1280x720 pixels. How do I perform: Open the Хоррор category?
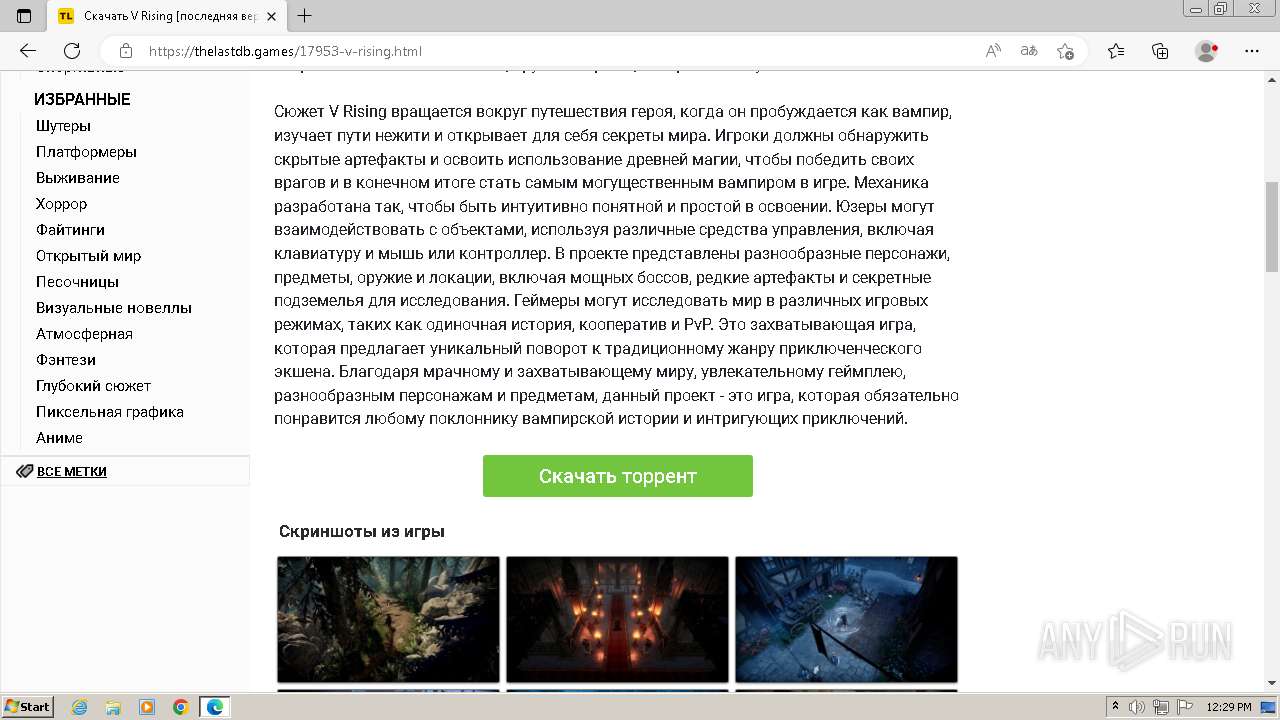coord(61,204)
